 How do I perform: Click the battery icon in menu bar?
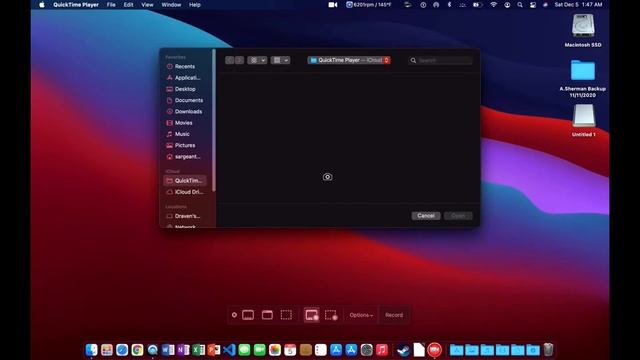[477, 5]
